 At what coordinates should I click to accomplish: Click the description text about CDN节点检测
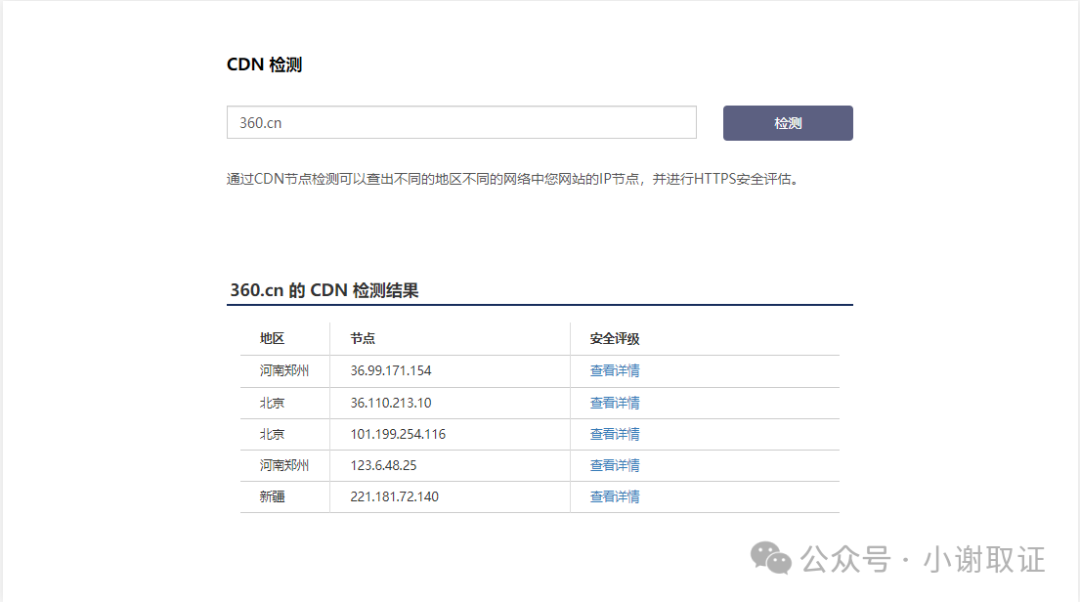click(x=513, y=179)
